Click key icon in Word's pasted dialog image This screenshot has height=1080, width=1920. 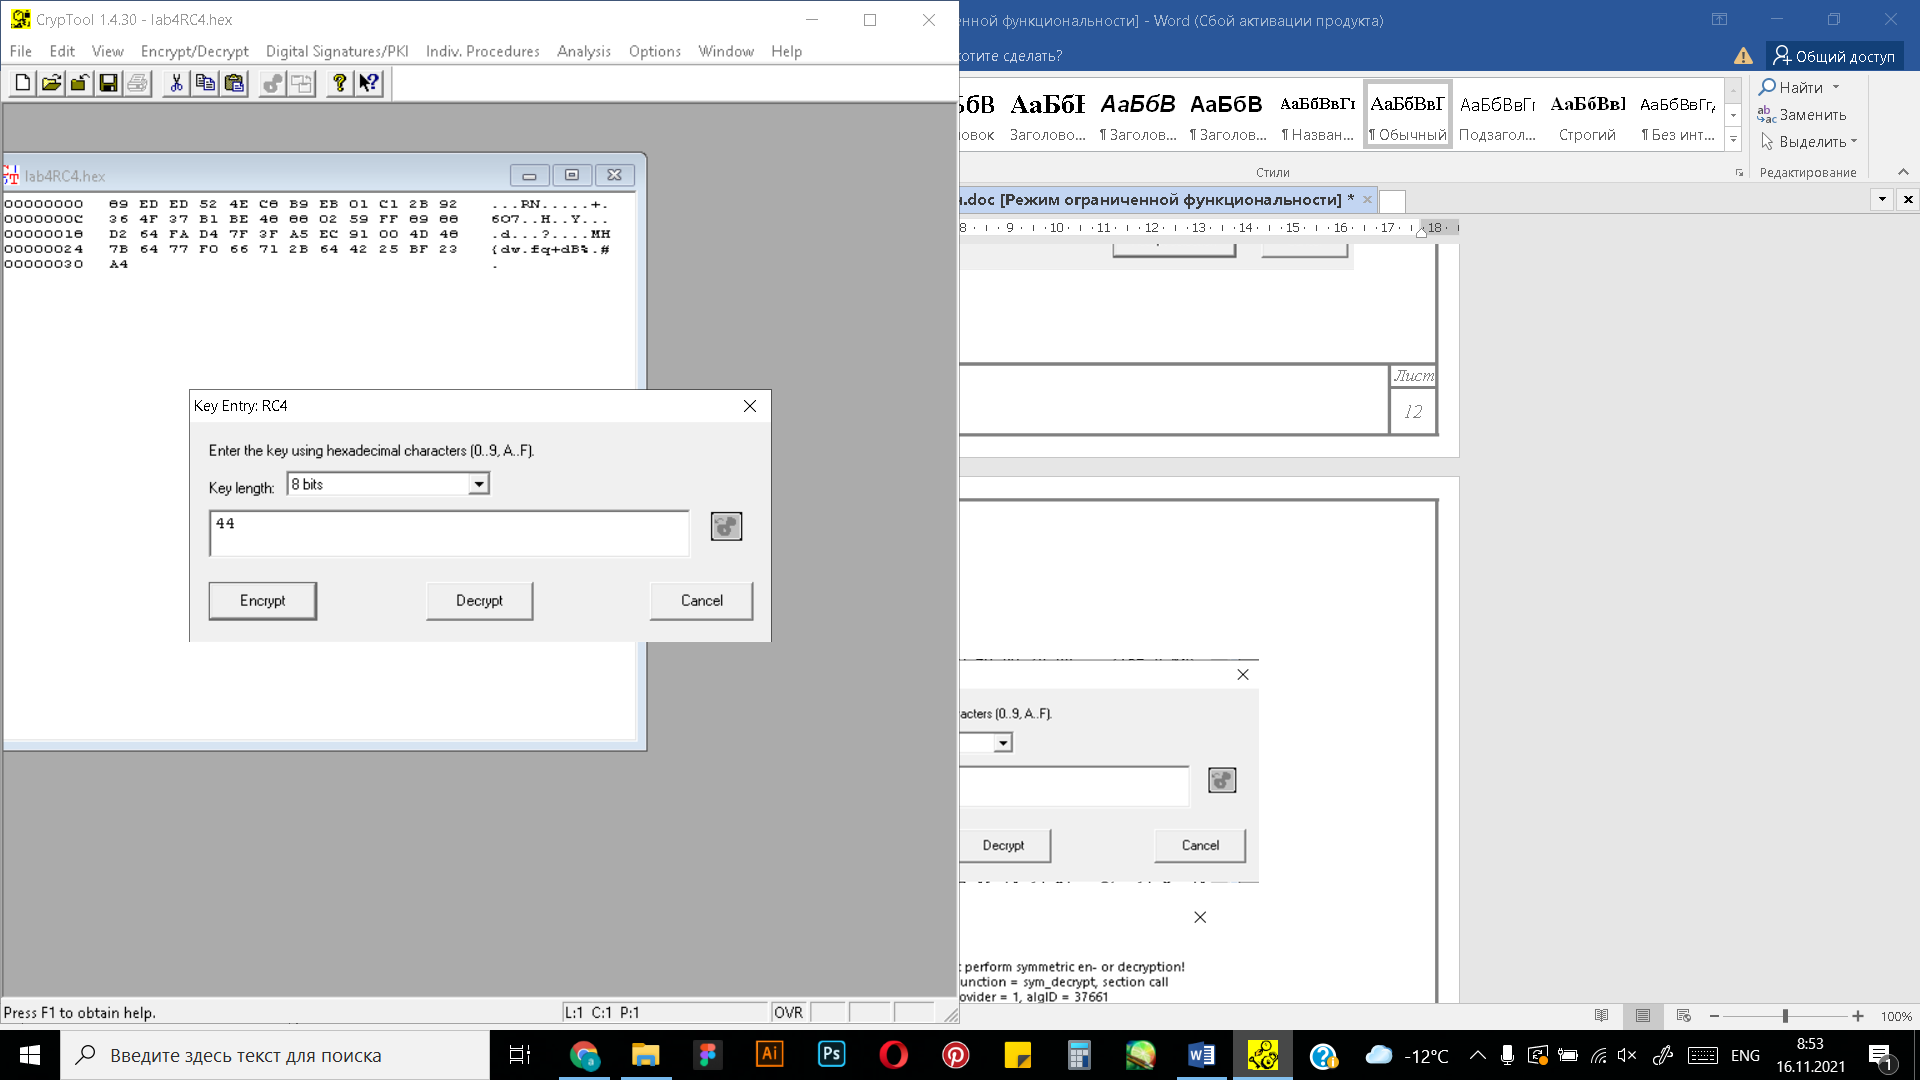[1222, 780]
